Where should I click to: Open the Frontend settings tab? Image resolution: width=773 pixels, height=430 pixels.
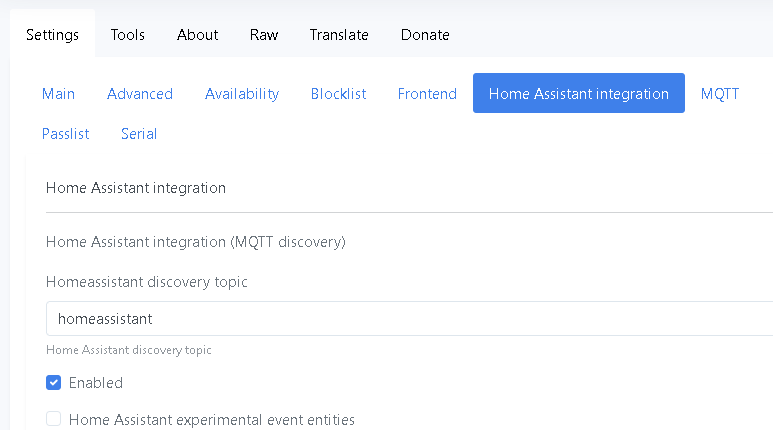pyautogui.click(x=427, y=94)
